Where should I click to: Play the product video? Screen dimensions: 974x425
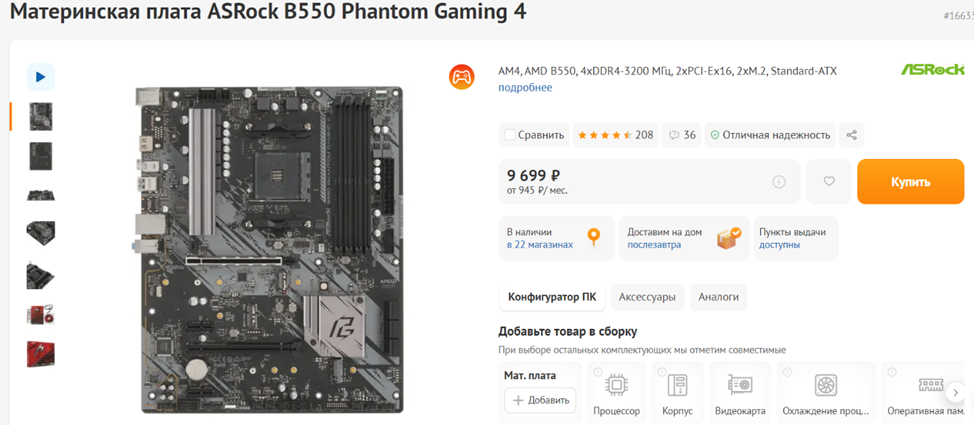40,77
